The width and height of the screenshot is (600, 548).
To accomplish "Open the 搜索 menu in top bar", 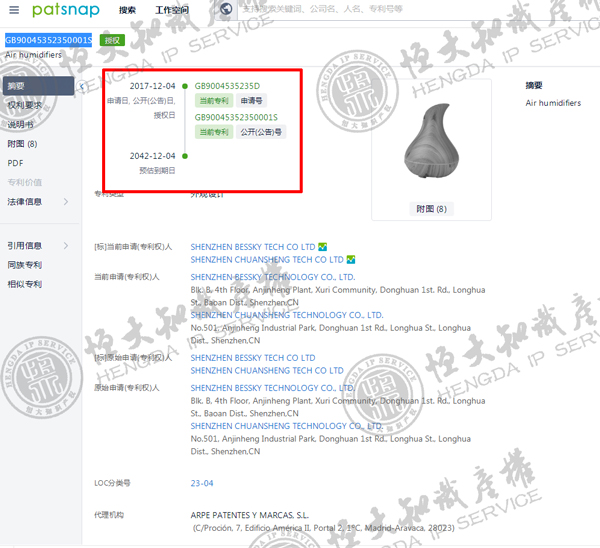I will [x=127, y=10].
